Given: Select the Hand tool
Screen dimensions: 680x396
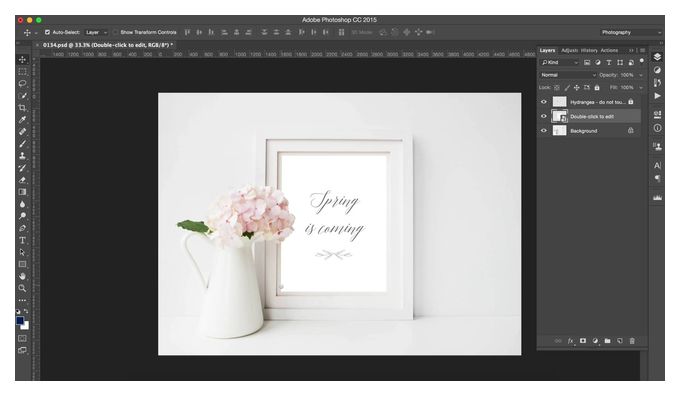Looking at the screenshot, I should tap(23, 276).
